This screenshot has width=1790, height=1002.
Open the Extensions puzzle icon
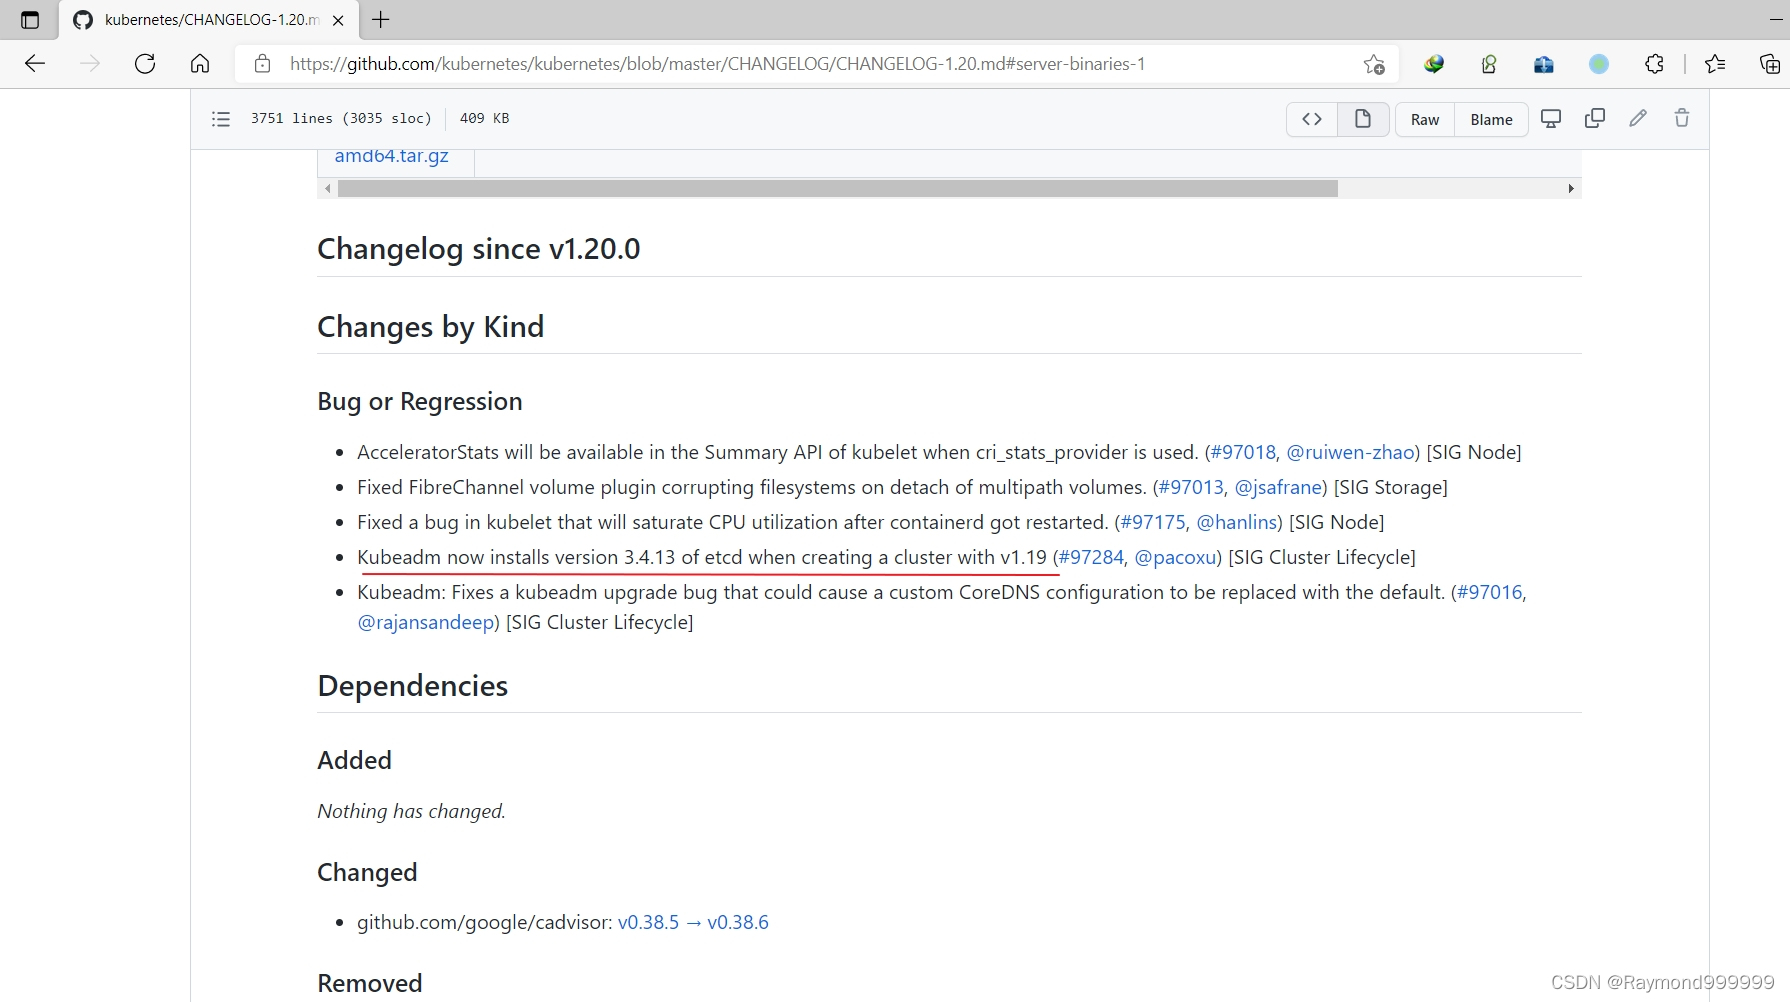pos(1654,64)
